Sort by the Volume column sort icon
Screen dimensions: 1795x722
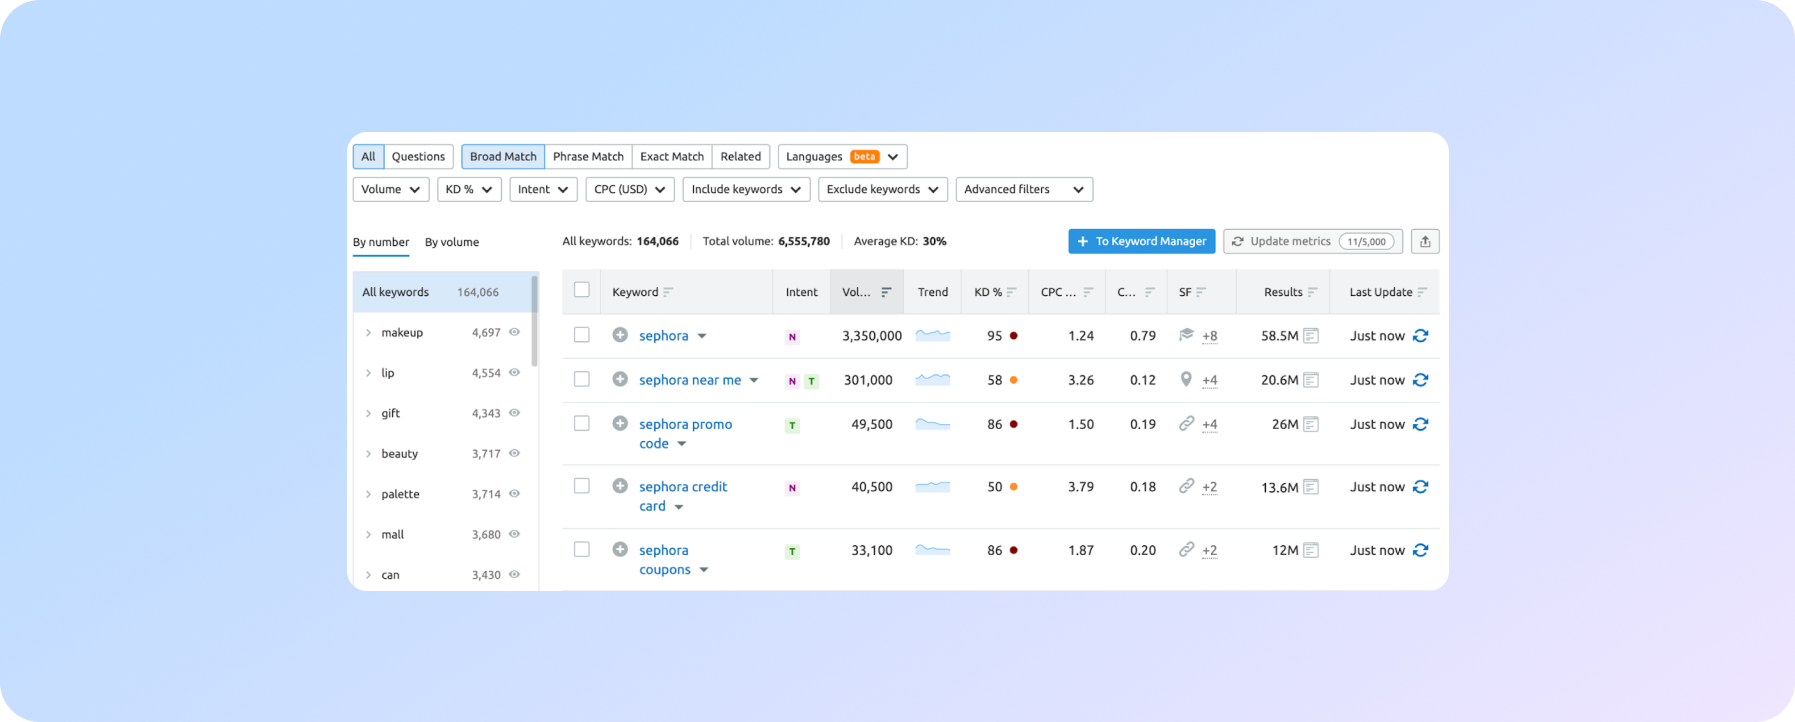click(886, 292)
